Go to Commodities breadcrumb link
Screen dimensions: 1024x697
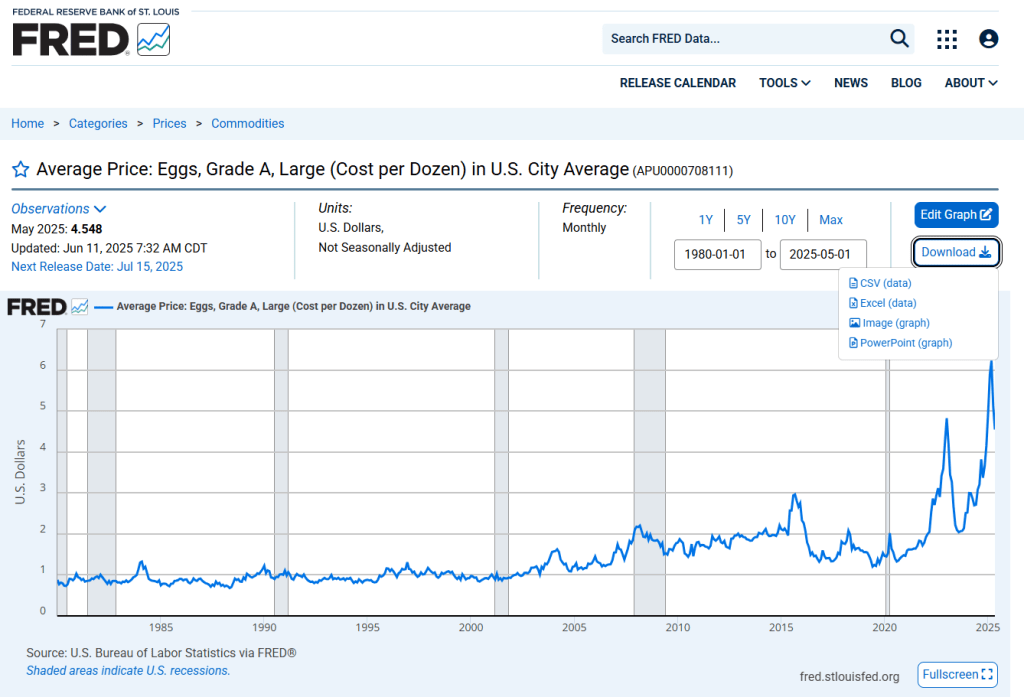247,124
